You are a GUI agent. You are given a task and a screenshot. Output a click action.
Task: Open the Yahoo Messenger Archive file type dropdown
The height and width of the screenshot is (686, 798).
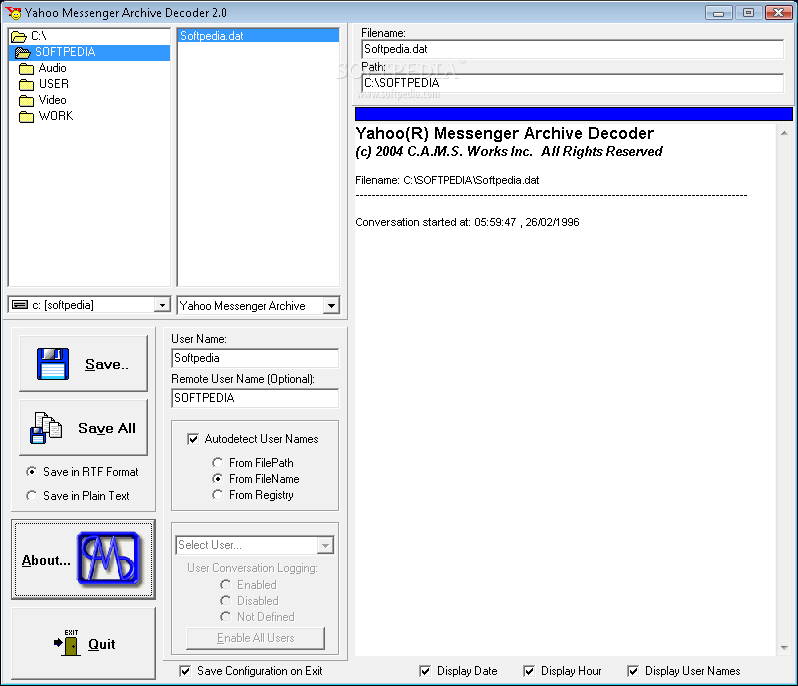[331, 305]
